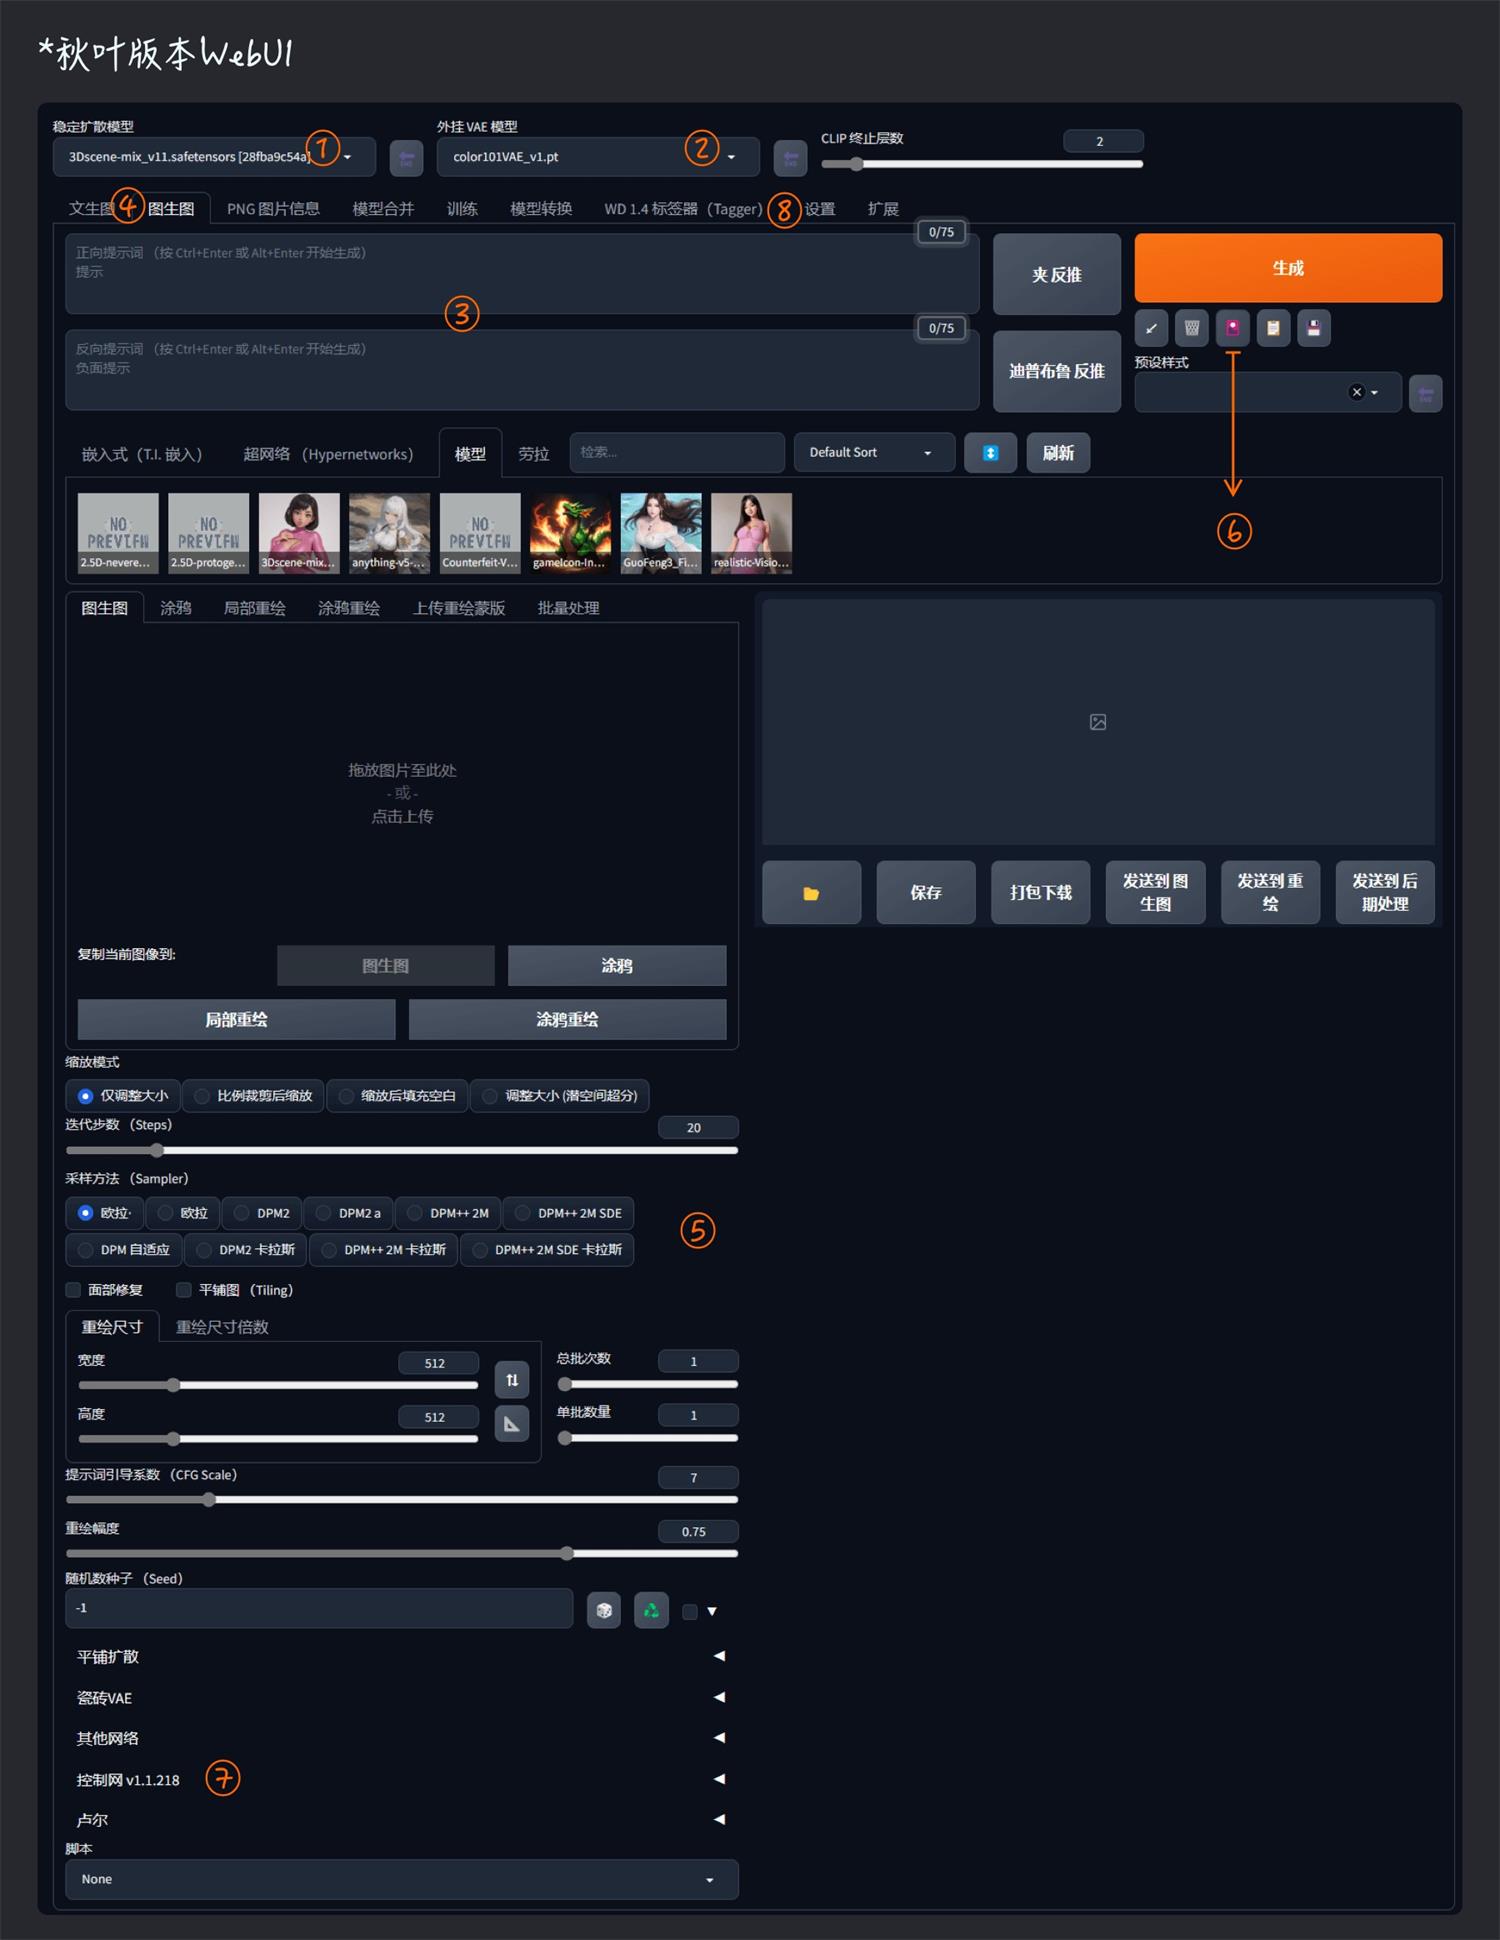Select the GuoFeng3 model thumbnail

(x=661, y=532)
